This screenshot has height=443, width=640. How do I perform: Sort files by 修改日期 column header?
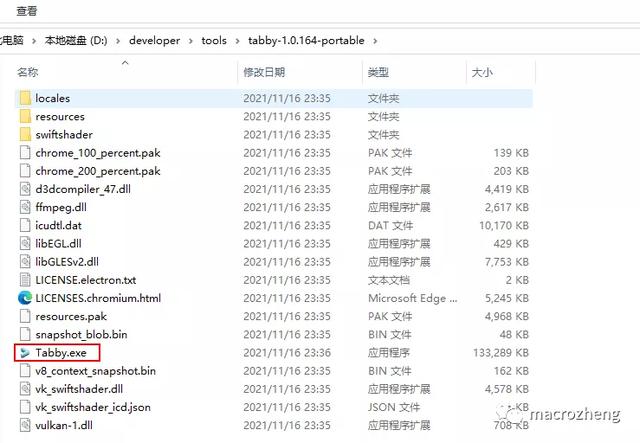coord(264,72)
